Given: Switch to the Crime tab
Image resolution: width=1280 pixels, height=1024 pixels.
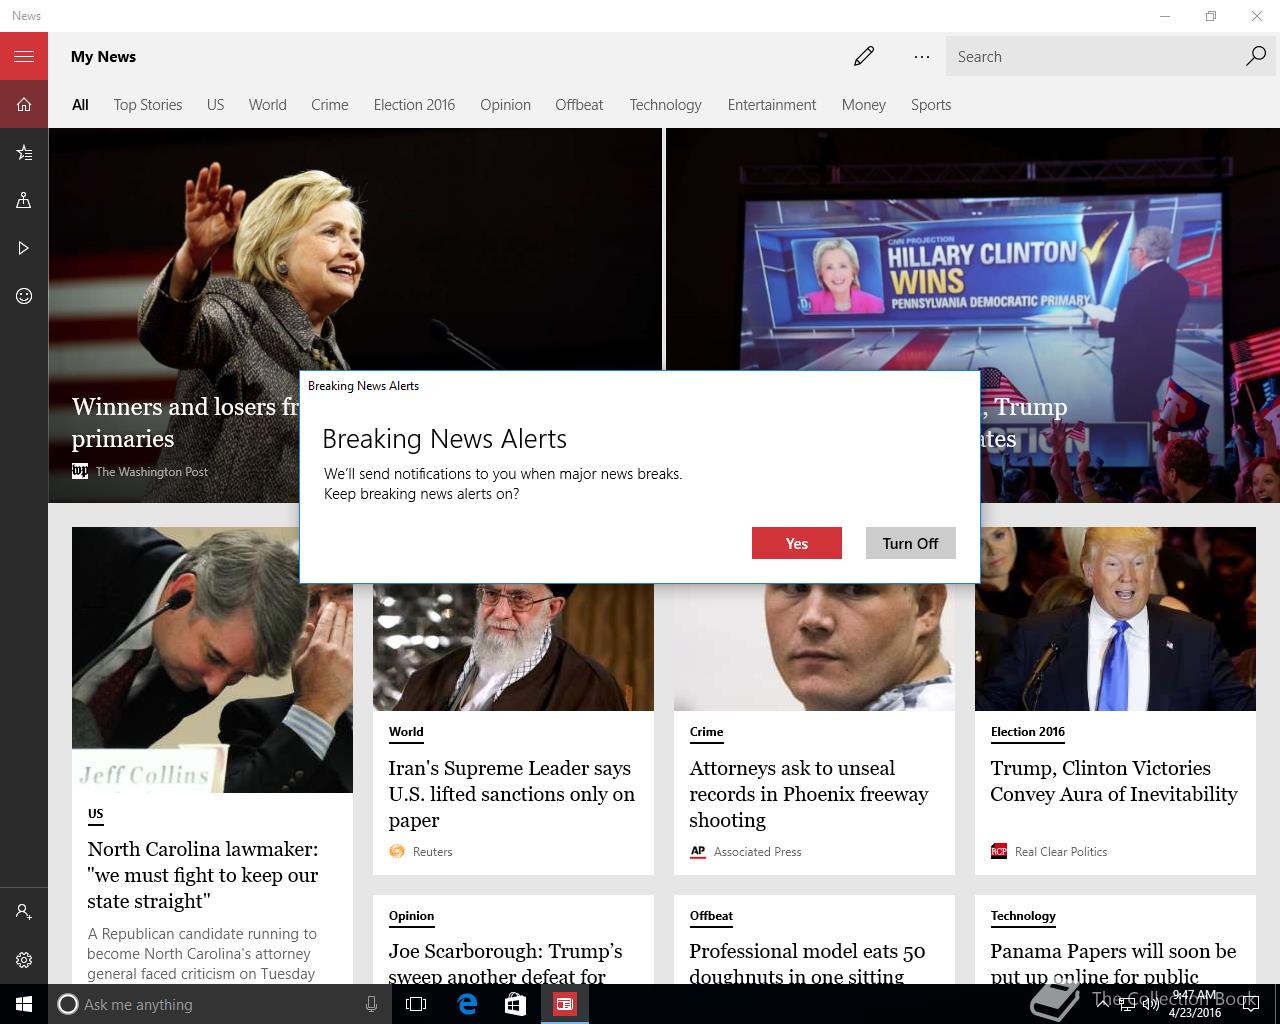Looking at the screenshot, I should pos(329,105).
